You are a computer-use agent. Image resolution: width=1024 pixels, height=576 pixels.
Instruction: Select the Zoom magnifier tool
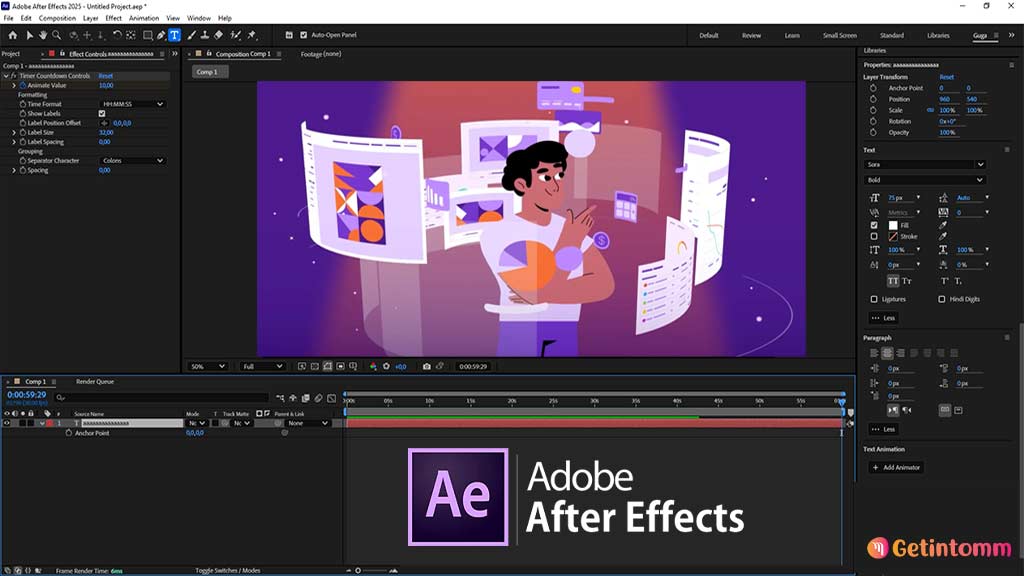click(x=57, y=35)
